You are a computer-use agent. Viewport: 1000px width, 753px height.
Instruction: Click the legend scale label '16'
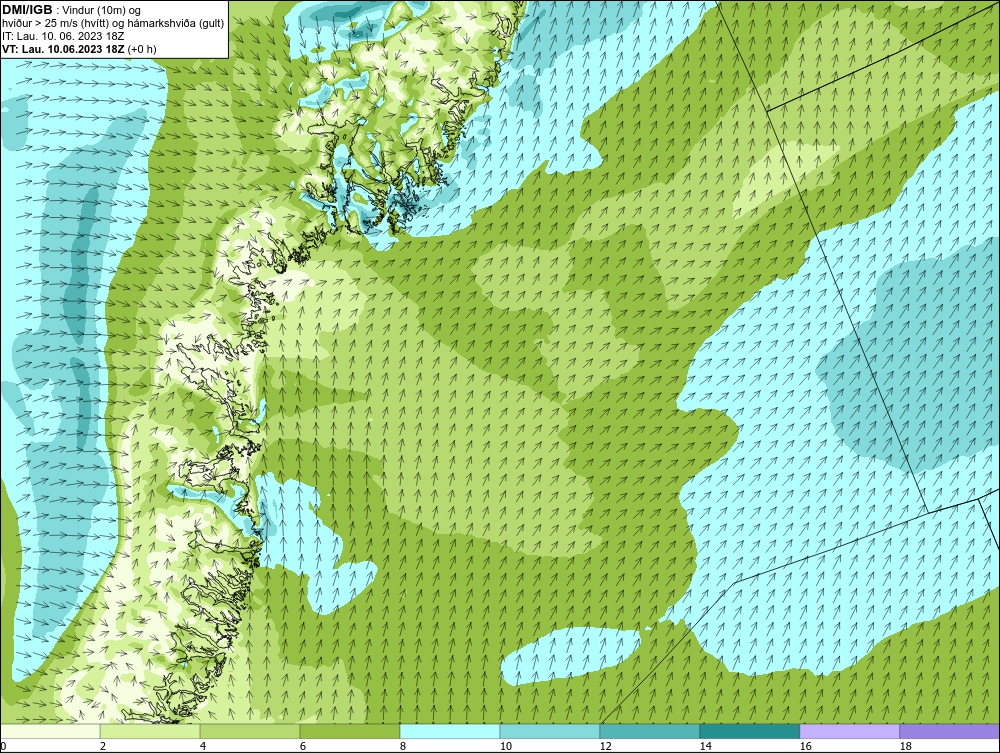tap(805, 746)
